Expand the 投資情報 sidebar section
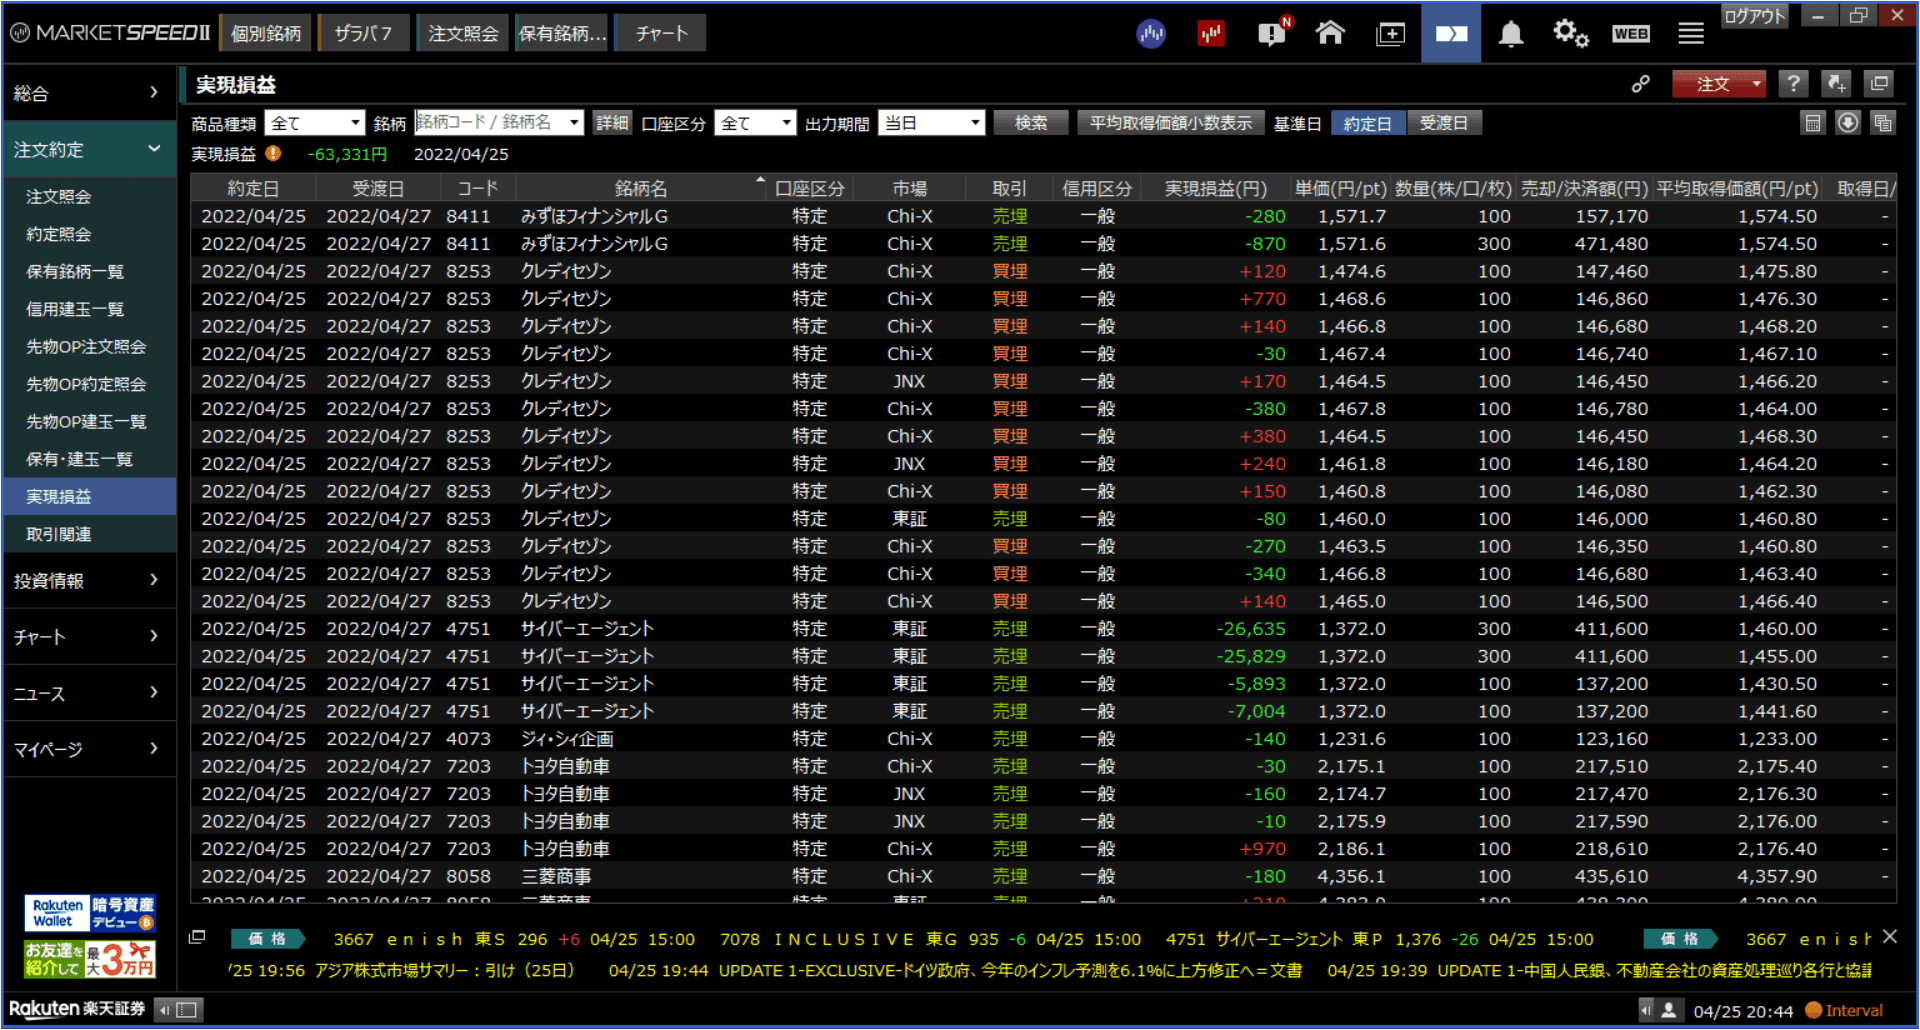1920x1030 pixels. tap(88, 581)
